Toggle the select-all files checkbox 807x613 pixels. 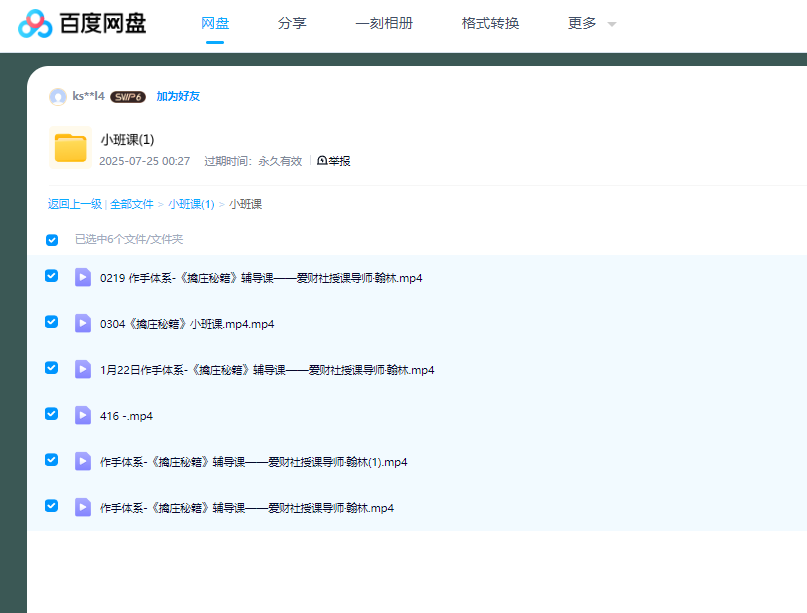[52, 240]
